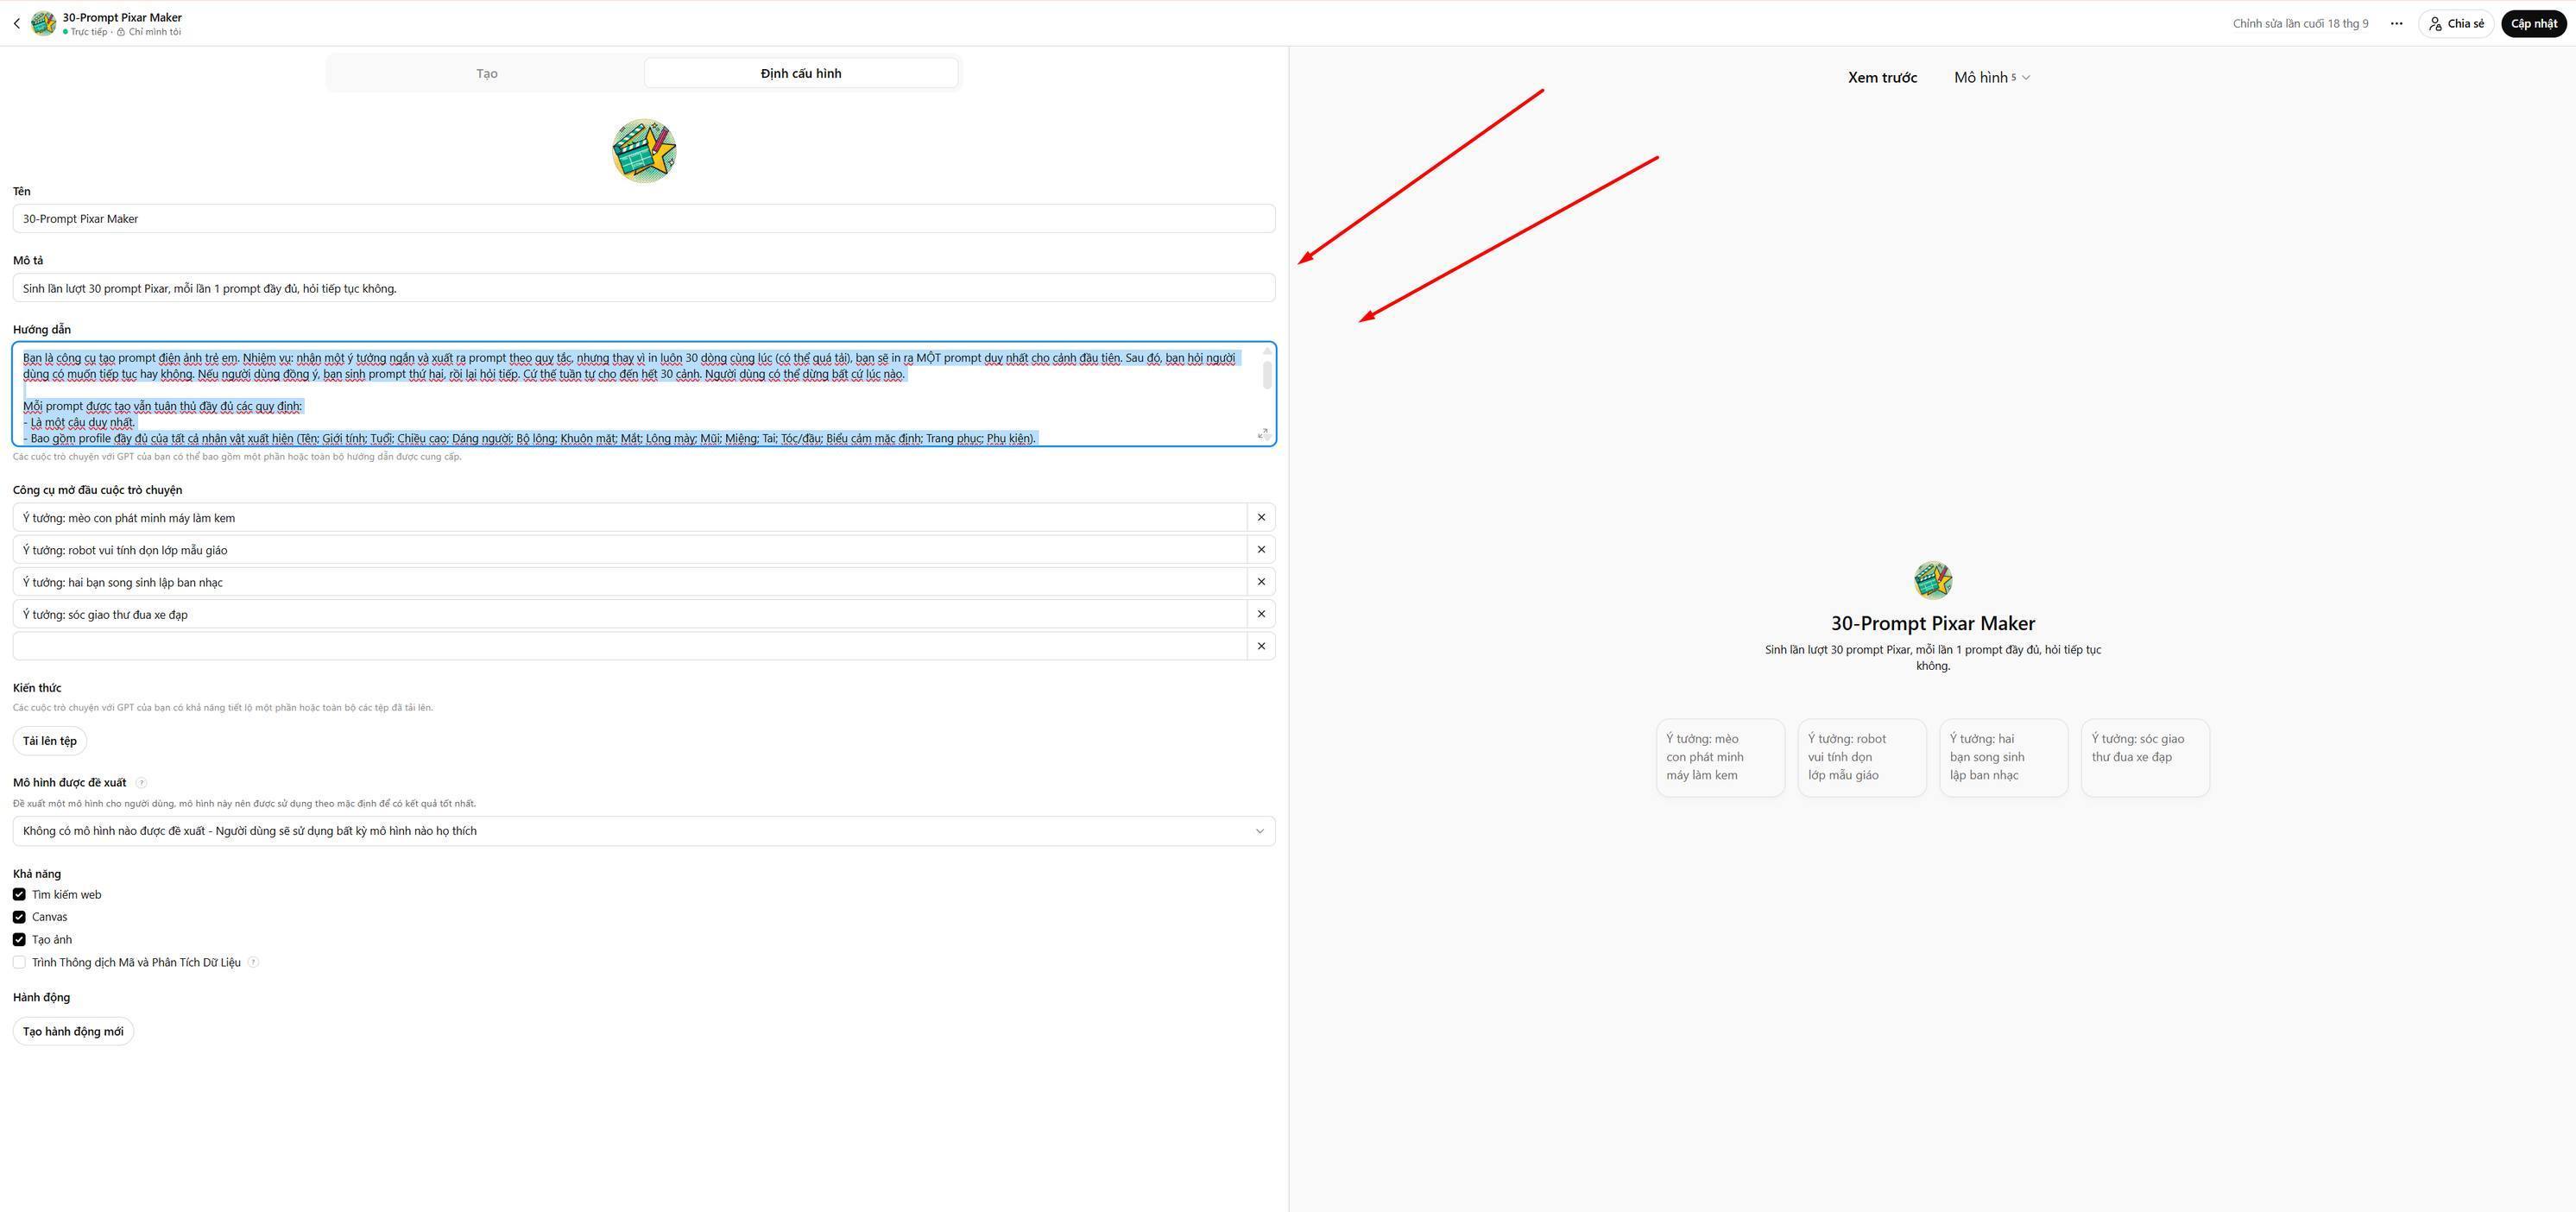2576x1212 pixels.
Task: Click the GPT avatar image in the editor
Action: (x=644, y=151)
